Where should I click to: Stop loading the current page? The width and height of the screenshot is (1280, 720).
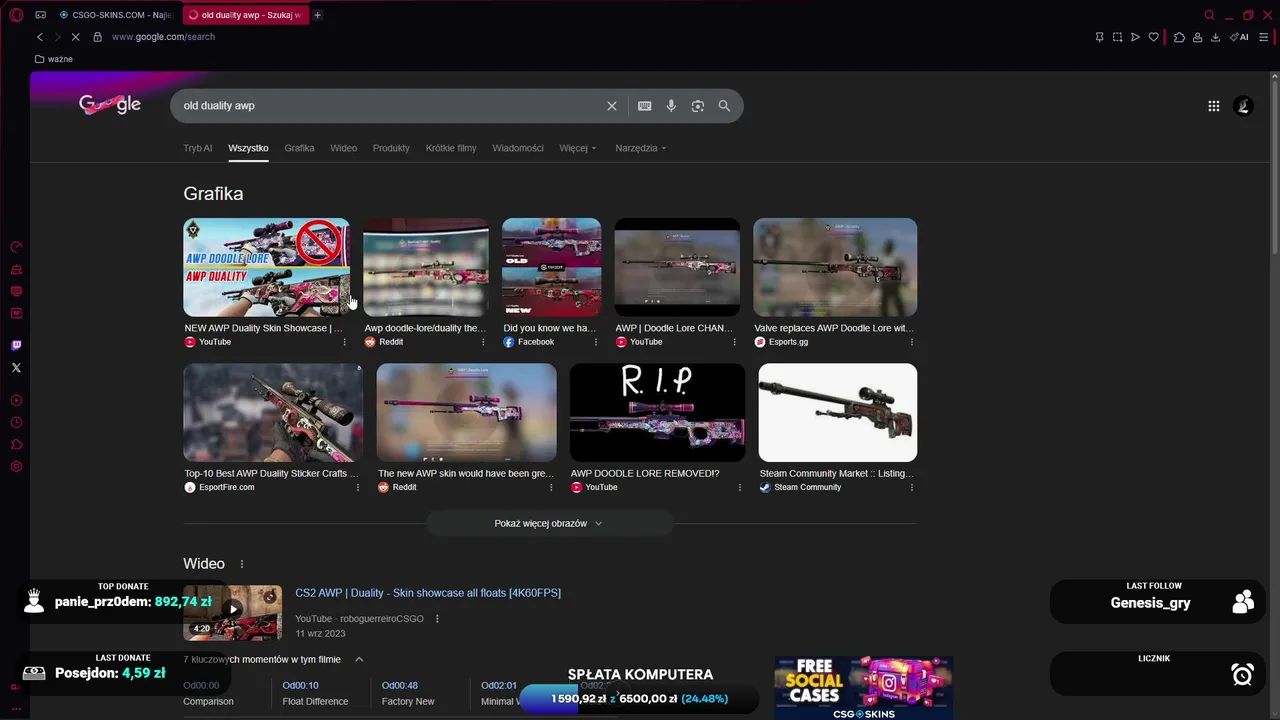pos(75,37)
